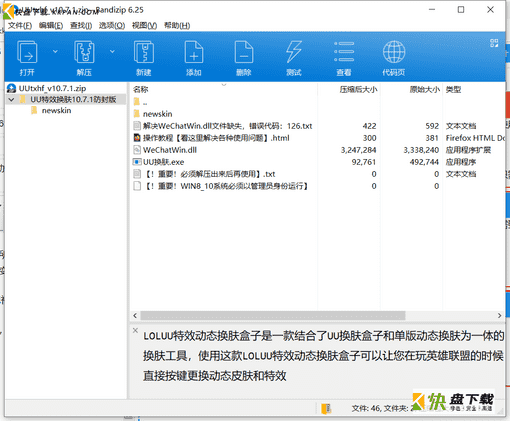Open the Find (查找) menu

tap(81, 26)
